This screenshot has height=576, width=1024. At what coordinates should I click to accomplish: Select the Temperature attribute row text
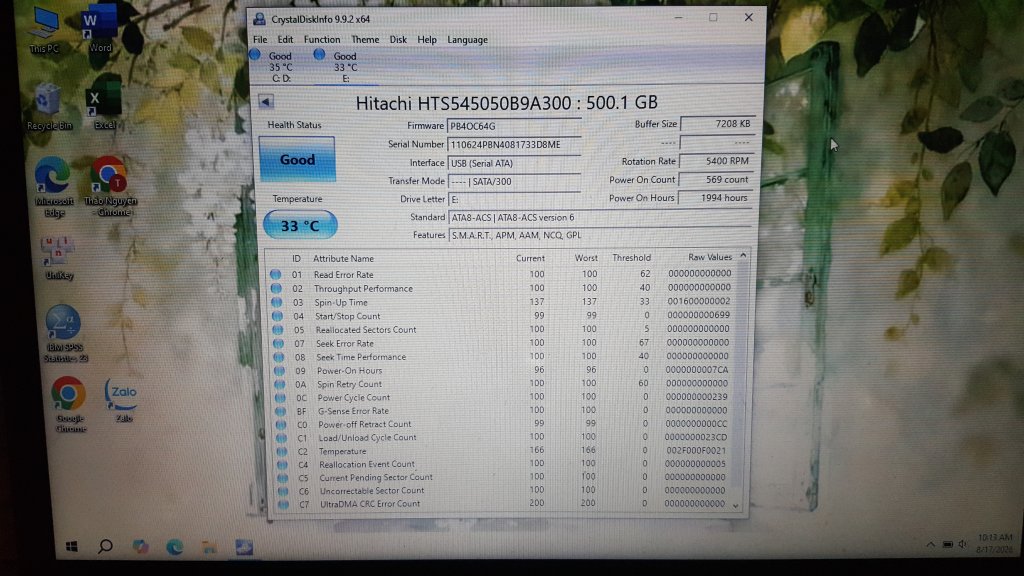[342, 451]
